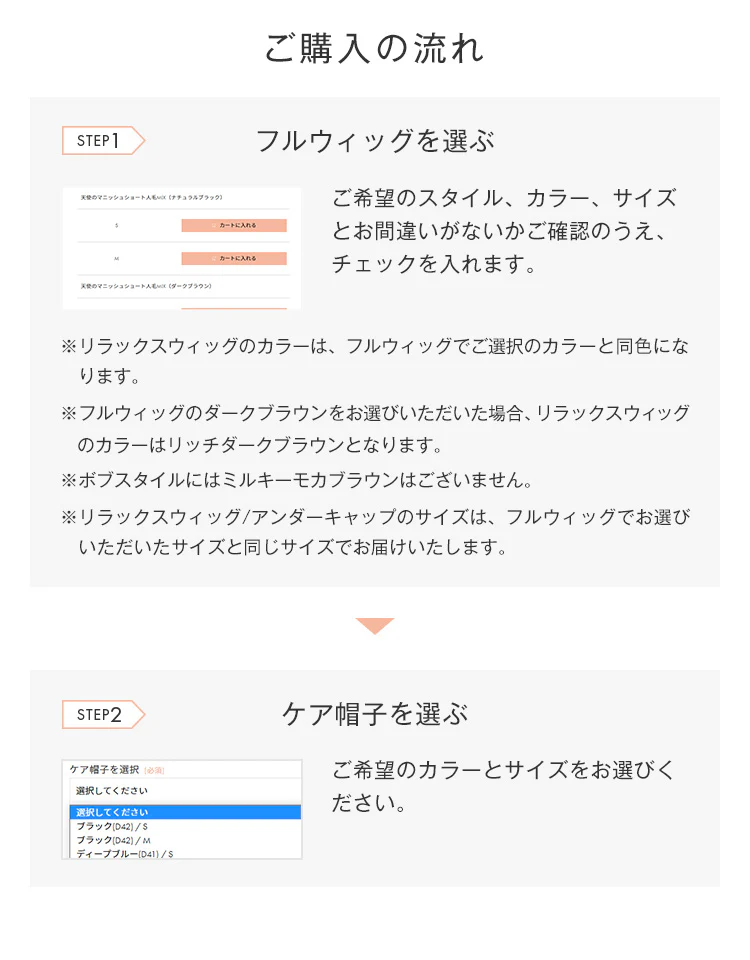
Task: Select the highlighted 選択してください option
Action: 186,812
